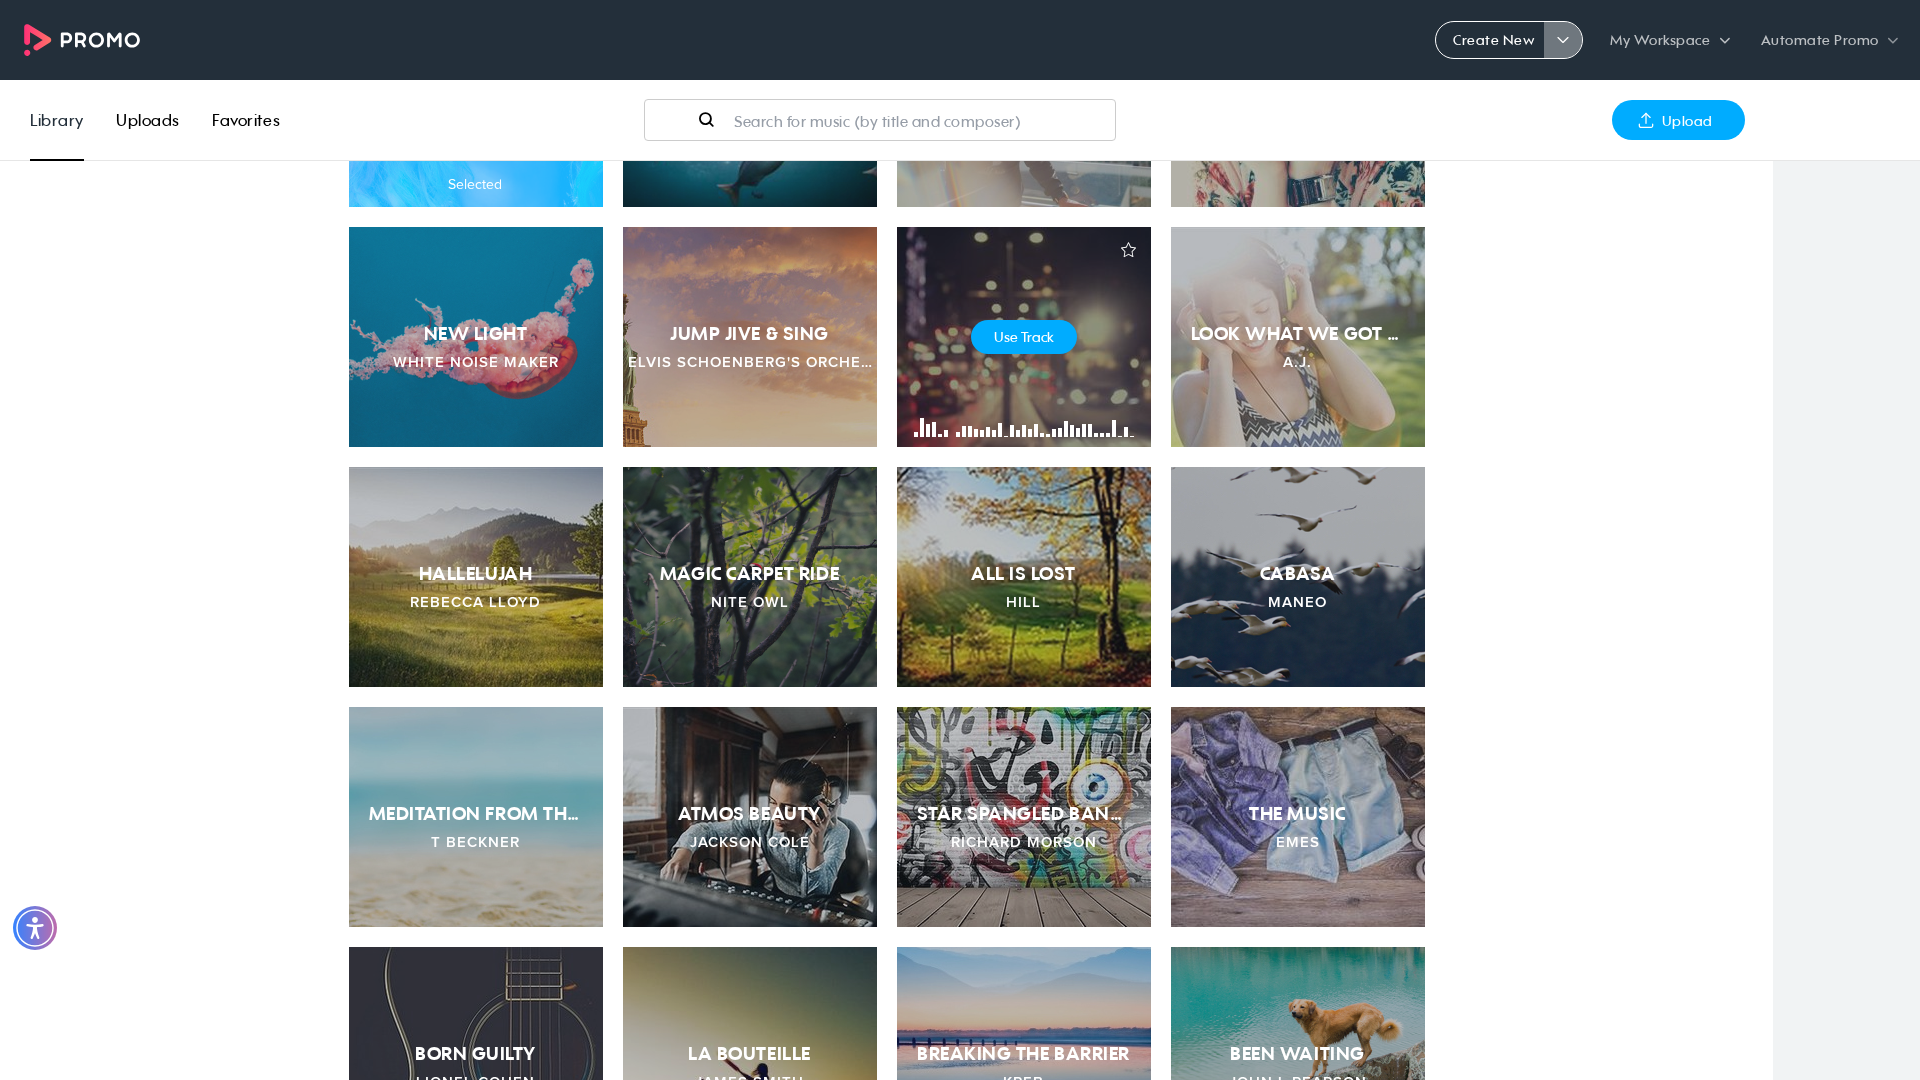The width and height of the screenshot is (1920, 1080).
Task: Select the Atmos Beauty track
Action: pos(750,817)
